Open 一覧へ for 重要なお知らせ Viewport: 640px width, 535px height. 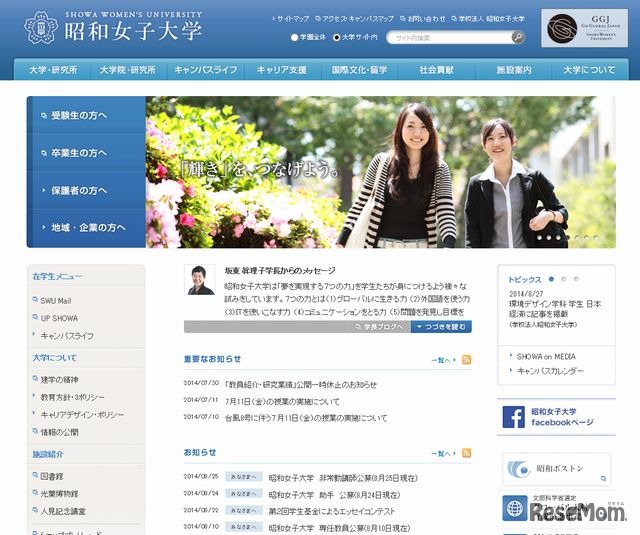tap(443, 360)
